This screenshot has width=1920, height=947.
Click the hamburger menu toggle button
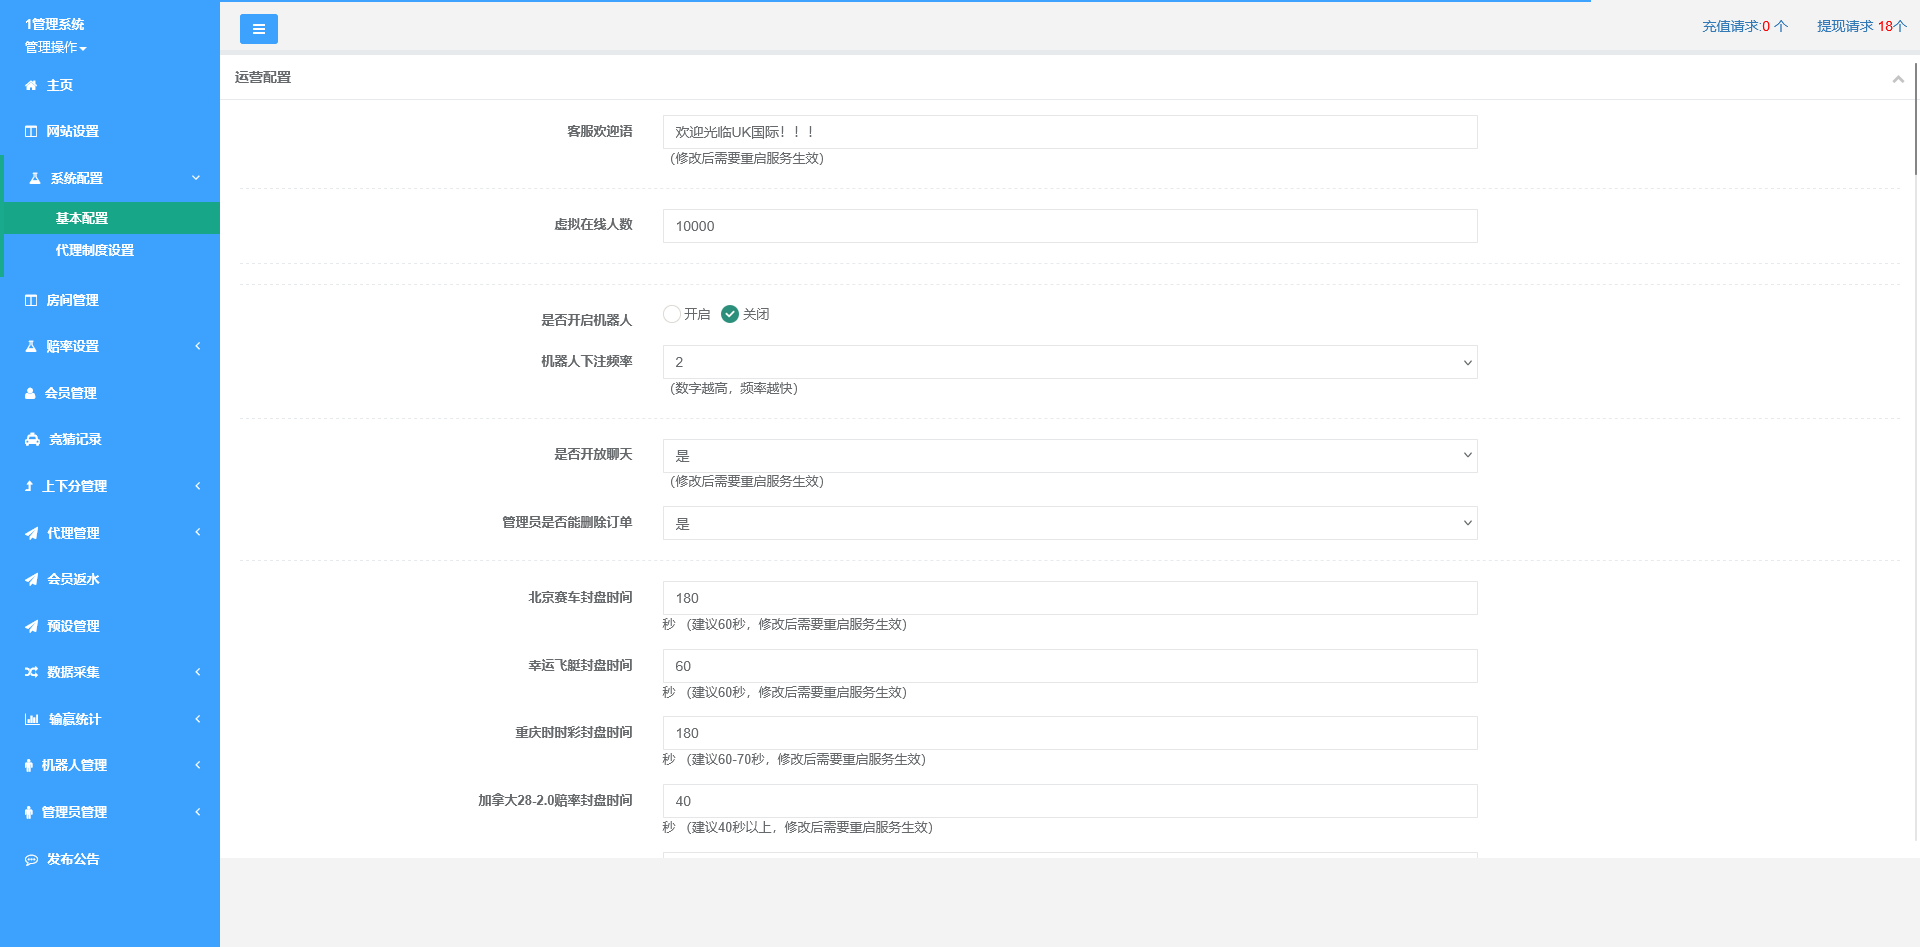(x=258, y=29)
